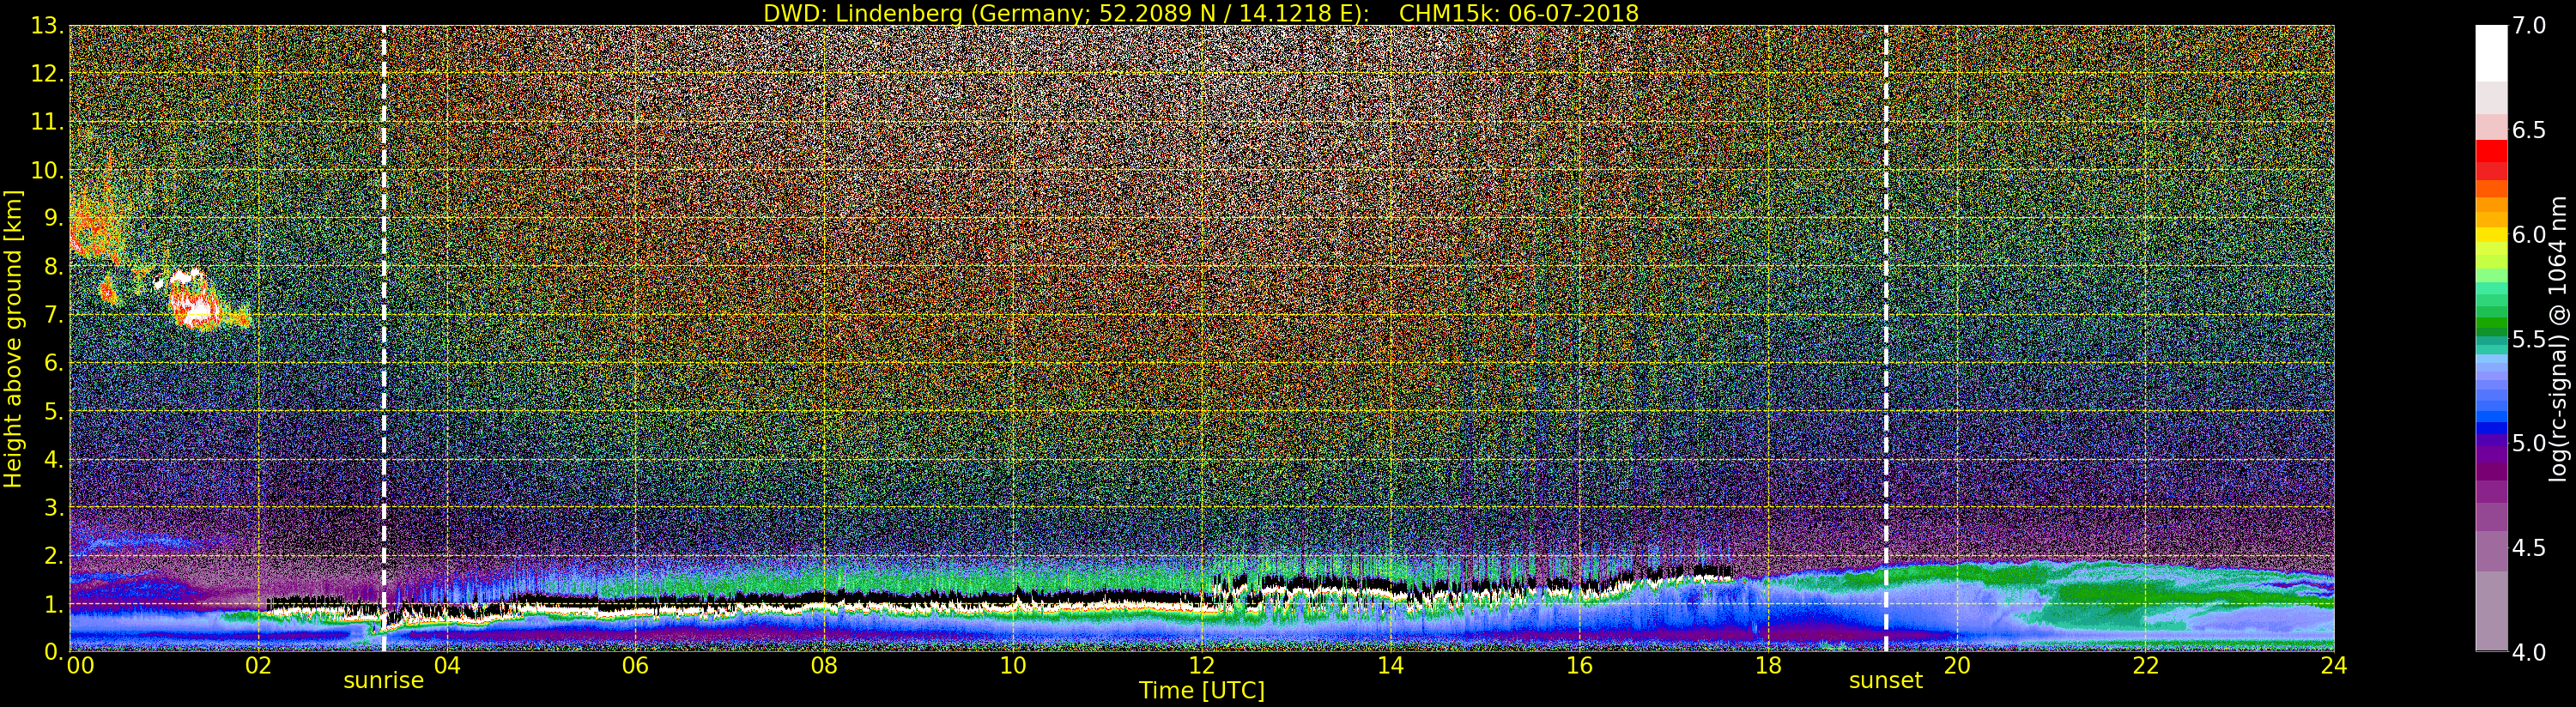Click the '02' time tick label
The image size is (2576, 707).
point(258,666)
